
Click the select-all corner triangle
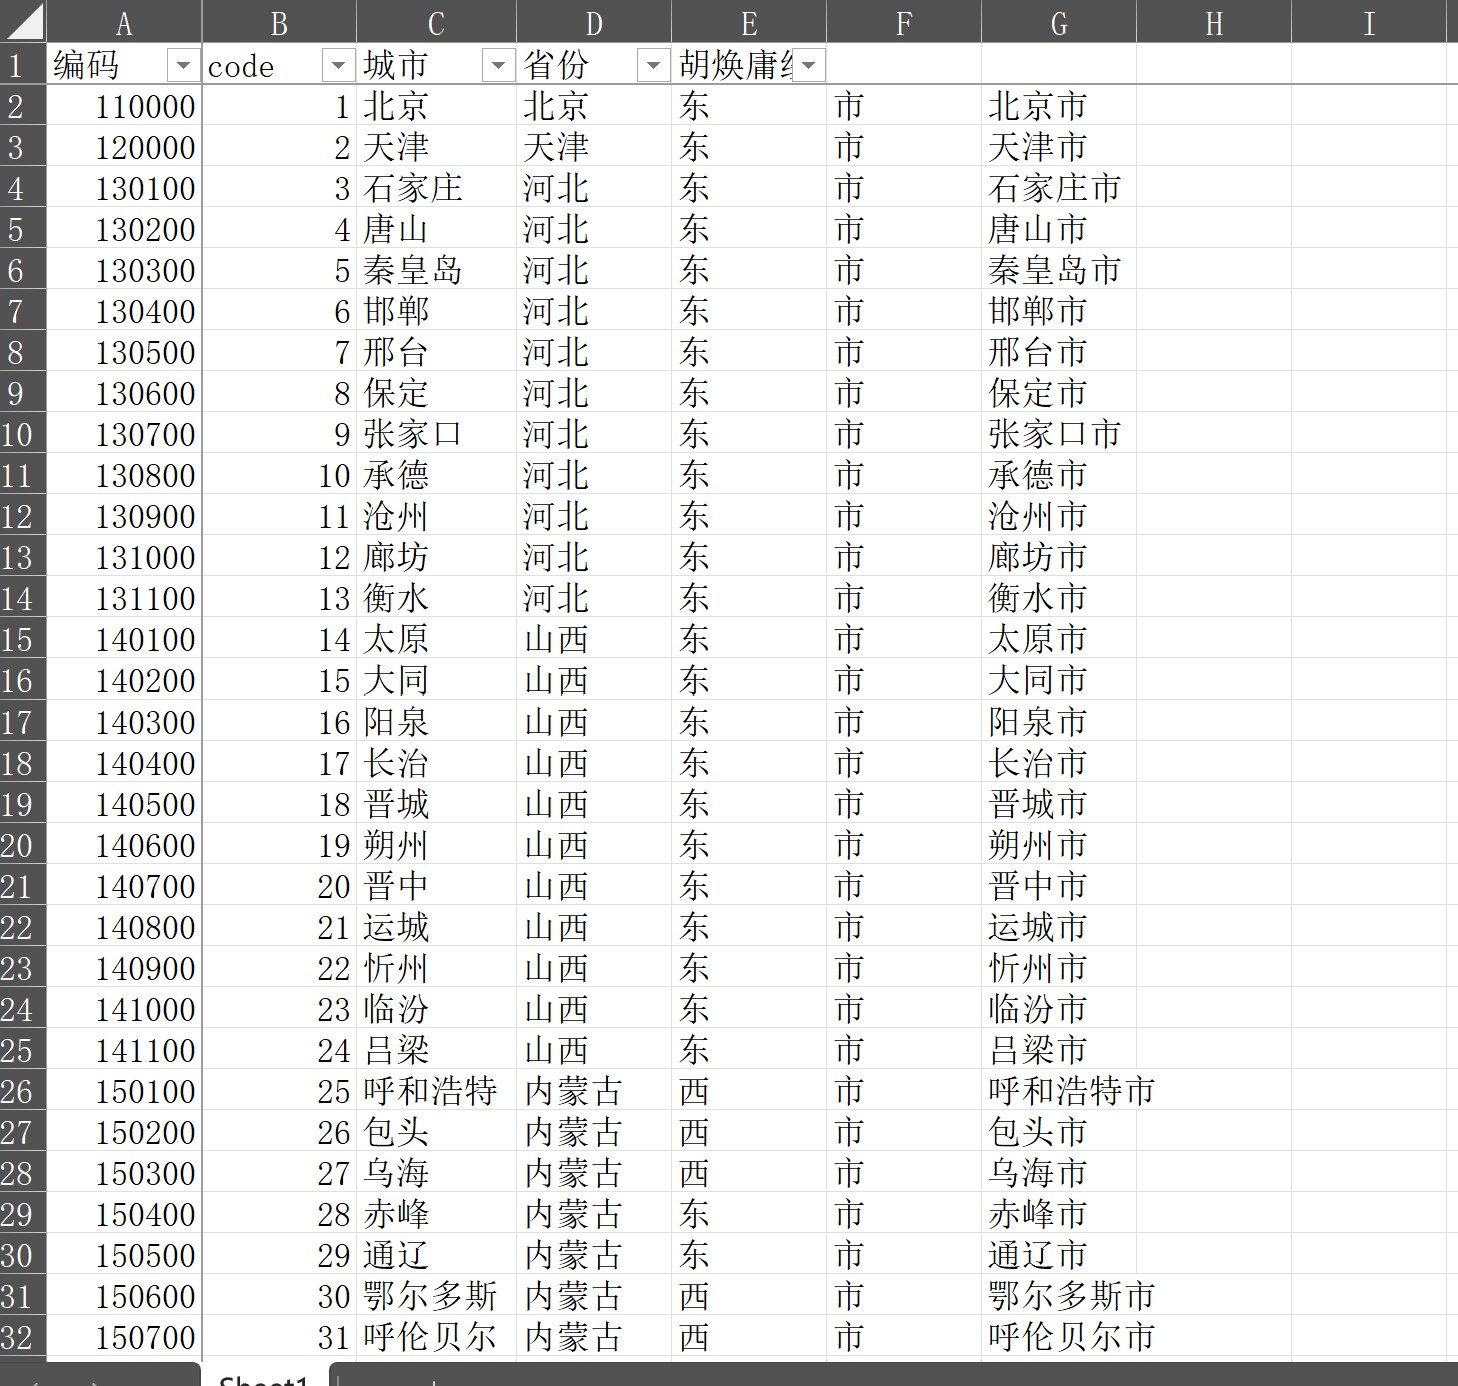[x=23, y=21]
